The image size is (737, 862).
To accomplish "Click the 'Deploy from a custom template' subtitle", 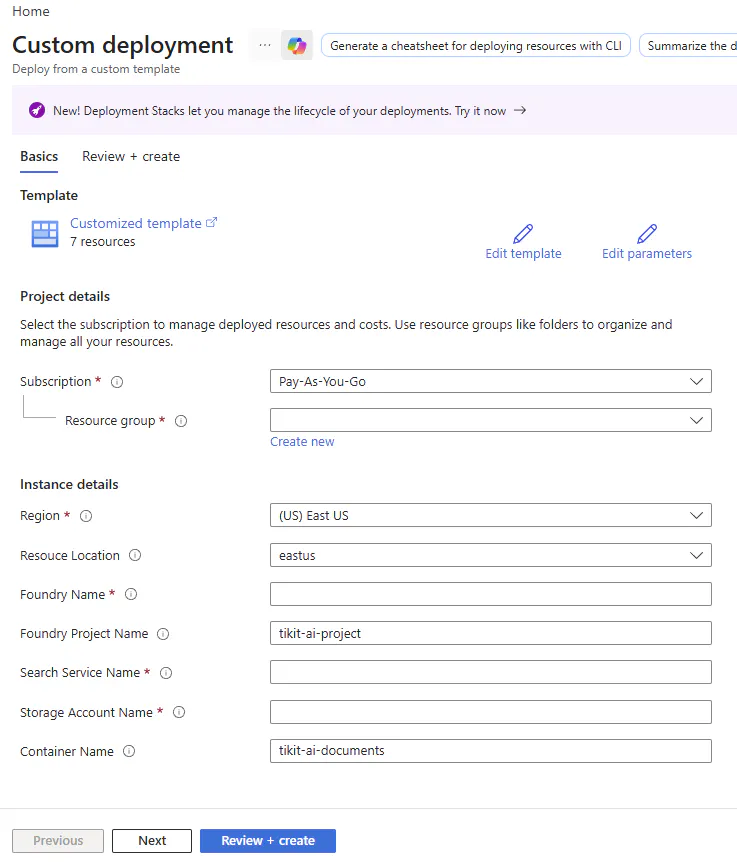I will click(x=96, y=69).
